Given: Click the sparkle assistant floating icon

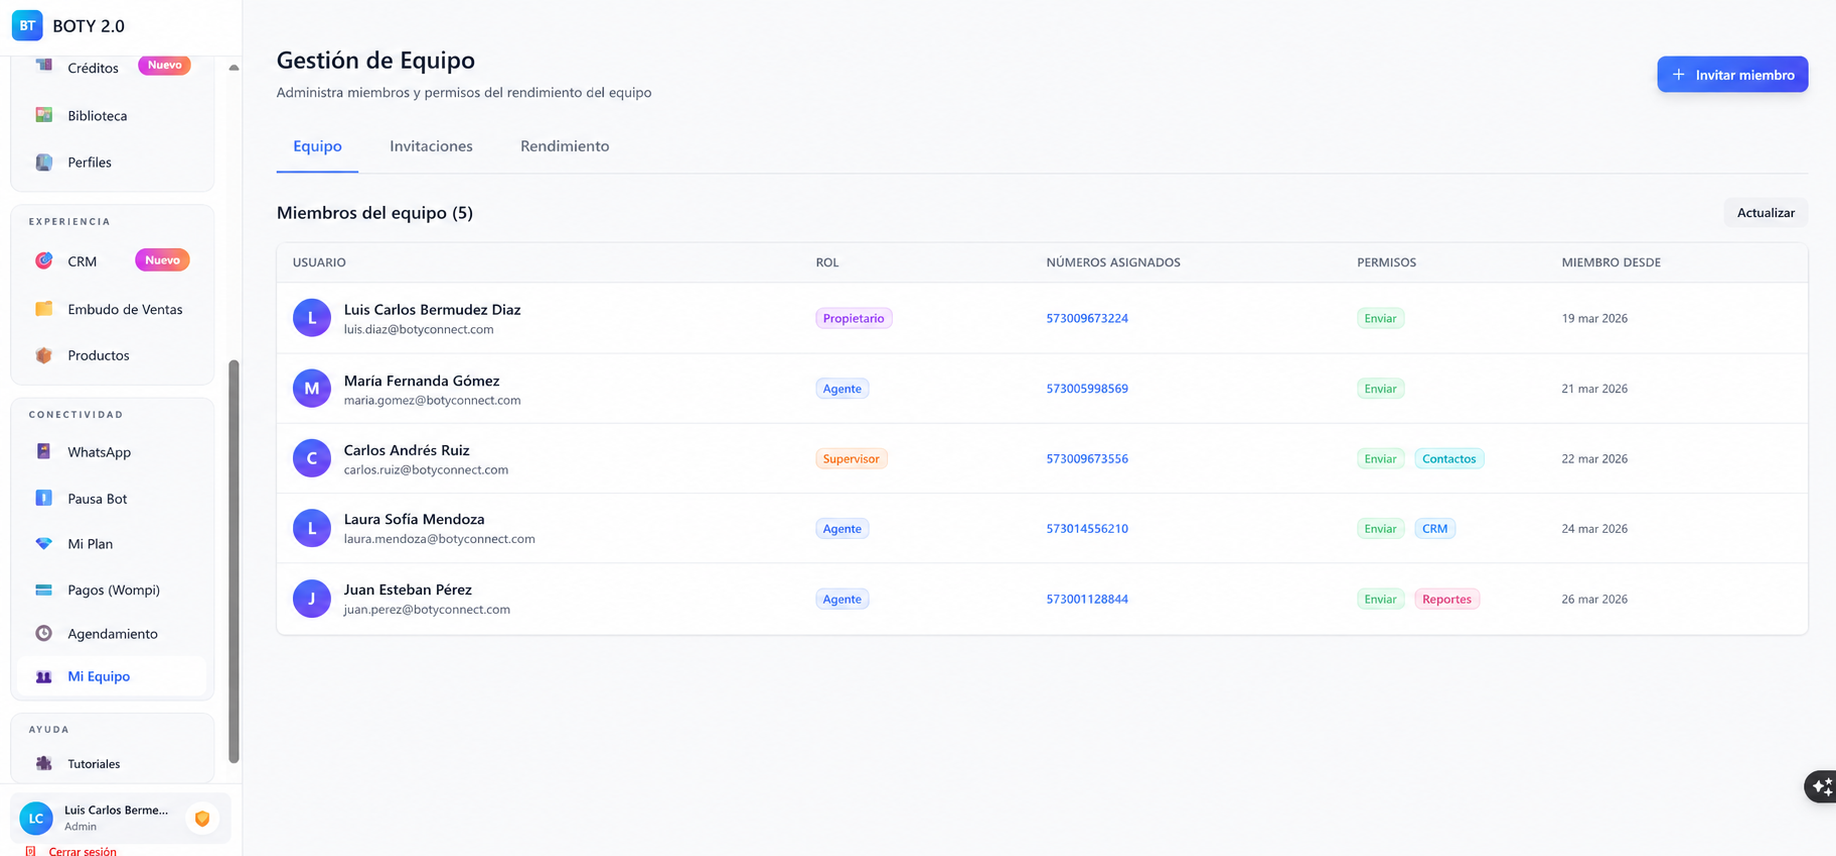Looking at the screenshot, I should [1822, 787].
